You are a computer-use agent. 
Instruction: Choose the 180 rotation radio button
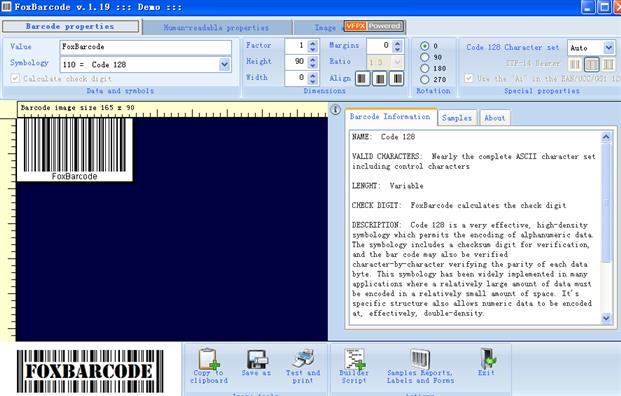tap(425, 68)
